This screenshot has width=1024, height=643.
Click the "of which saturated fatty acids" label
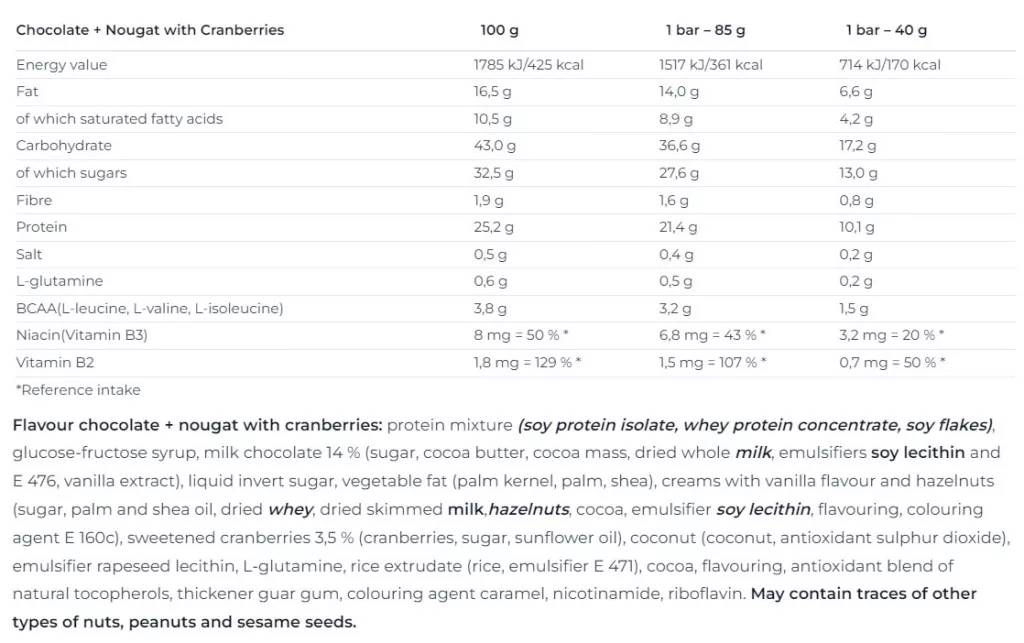tap(119, 119)
